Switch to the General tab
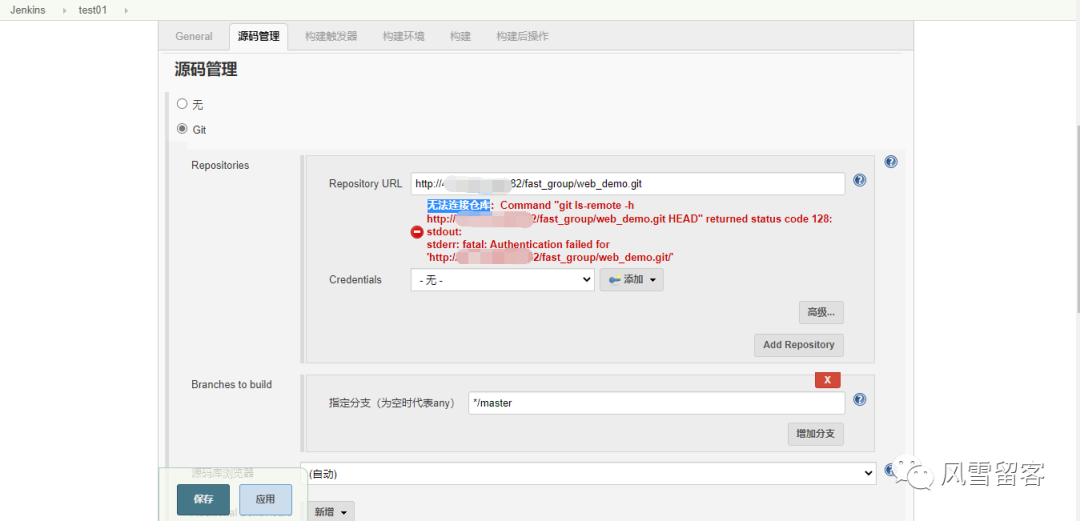Screen dimensions: 1080x521 pos(194,37)
